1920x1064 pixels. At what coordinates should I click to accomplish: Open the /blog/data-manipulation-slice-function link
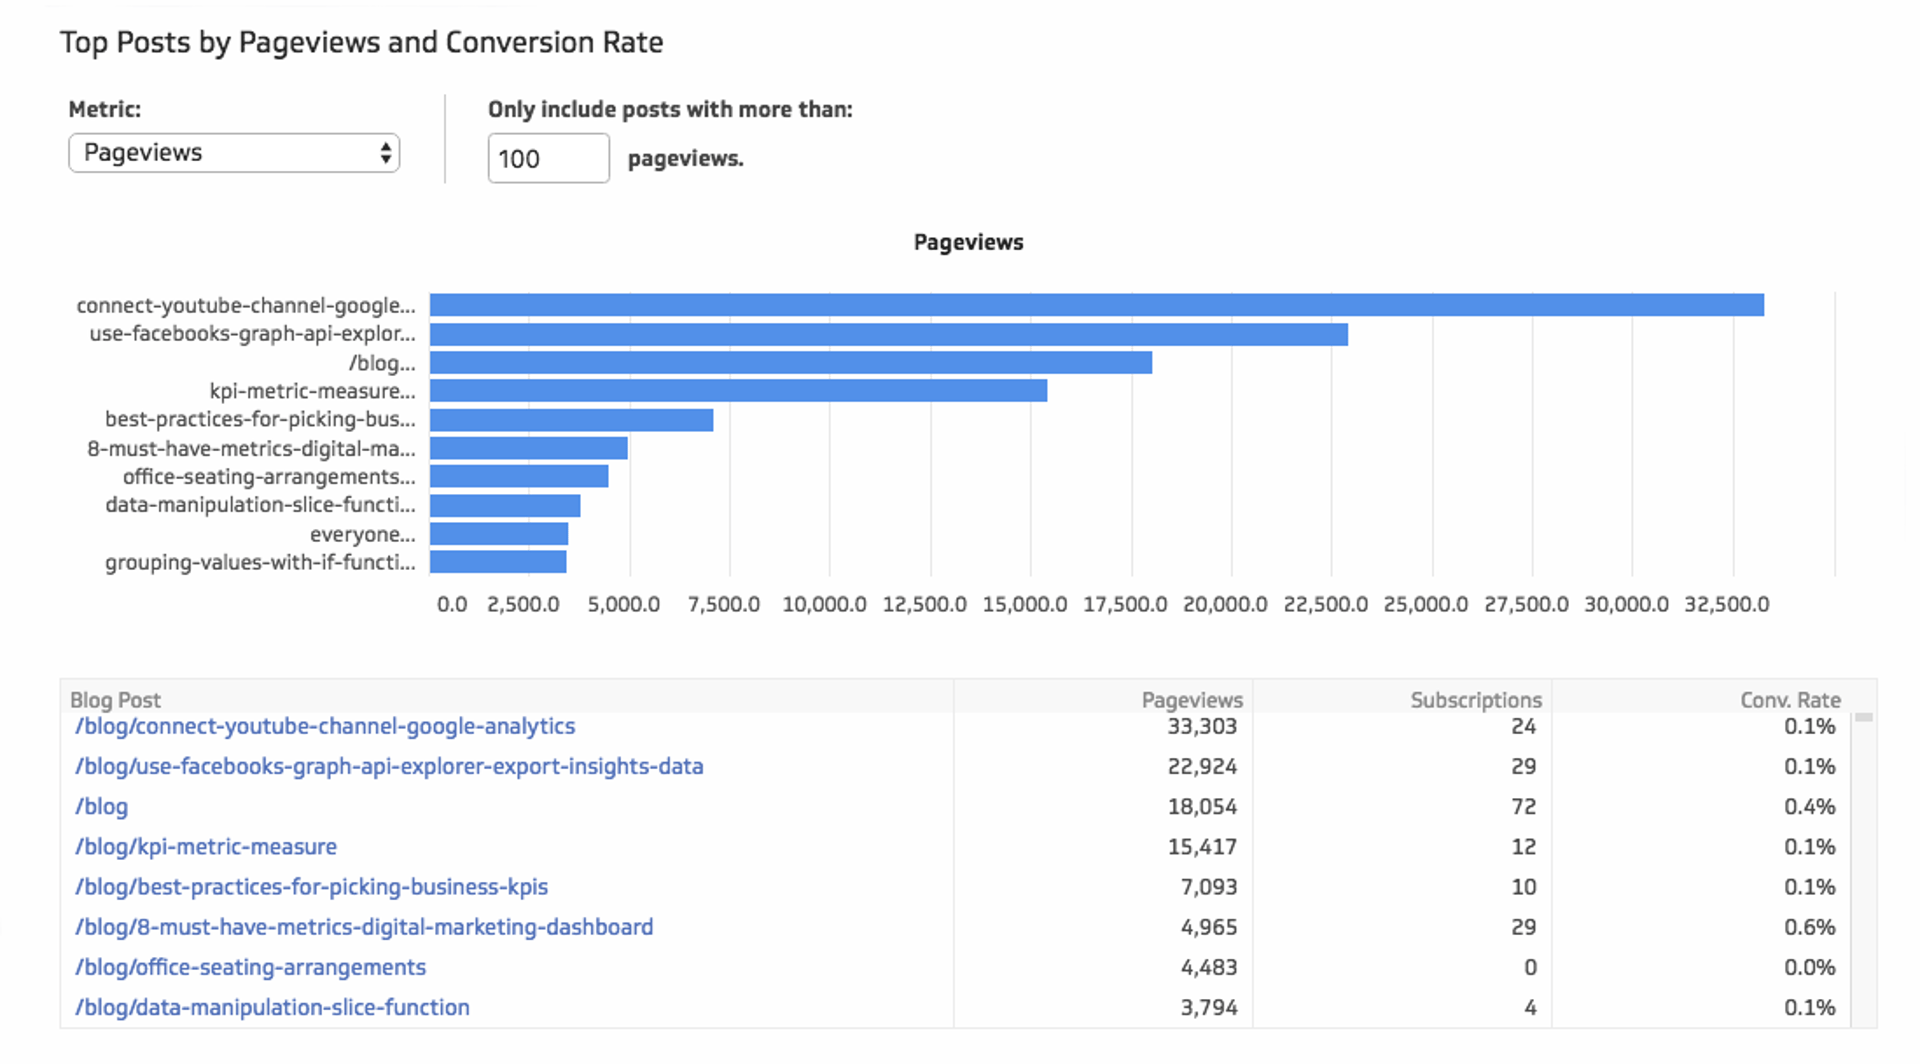click(x=271, y=1007)
